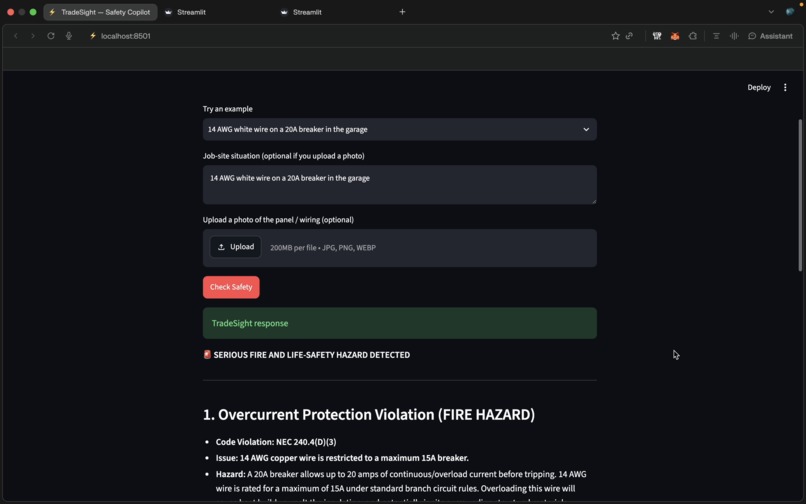The width and height of the screenshot is (806, 504).
Task: Go forward using the browser forward arrow
Action: pos(33,36)
